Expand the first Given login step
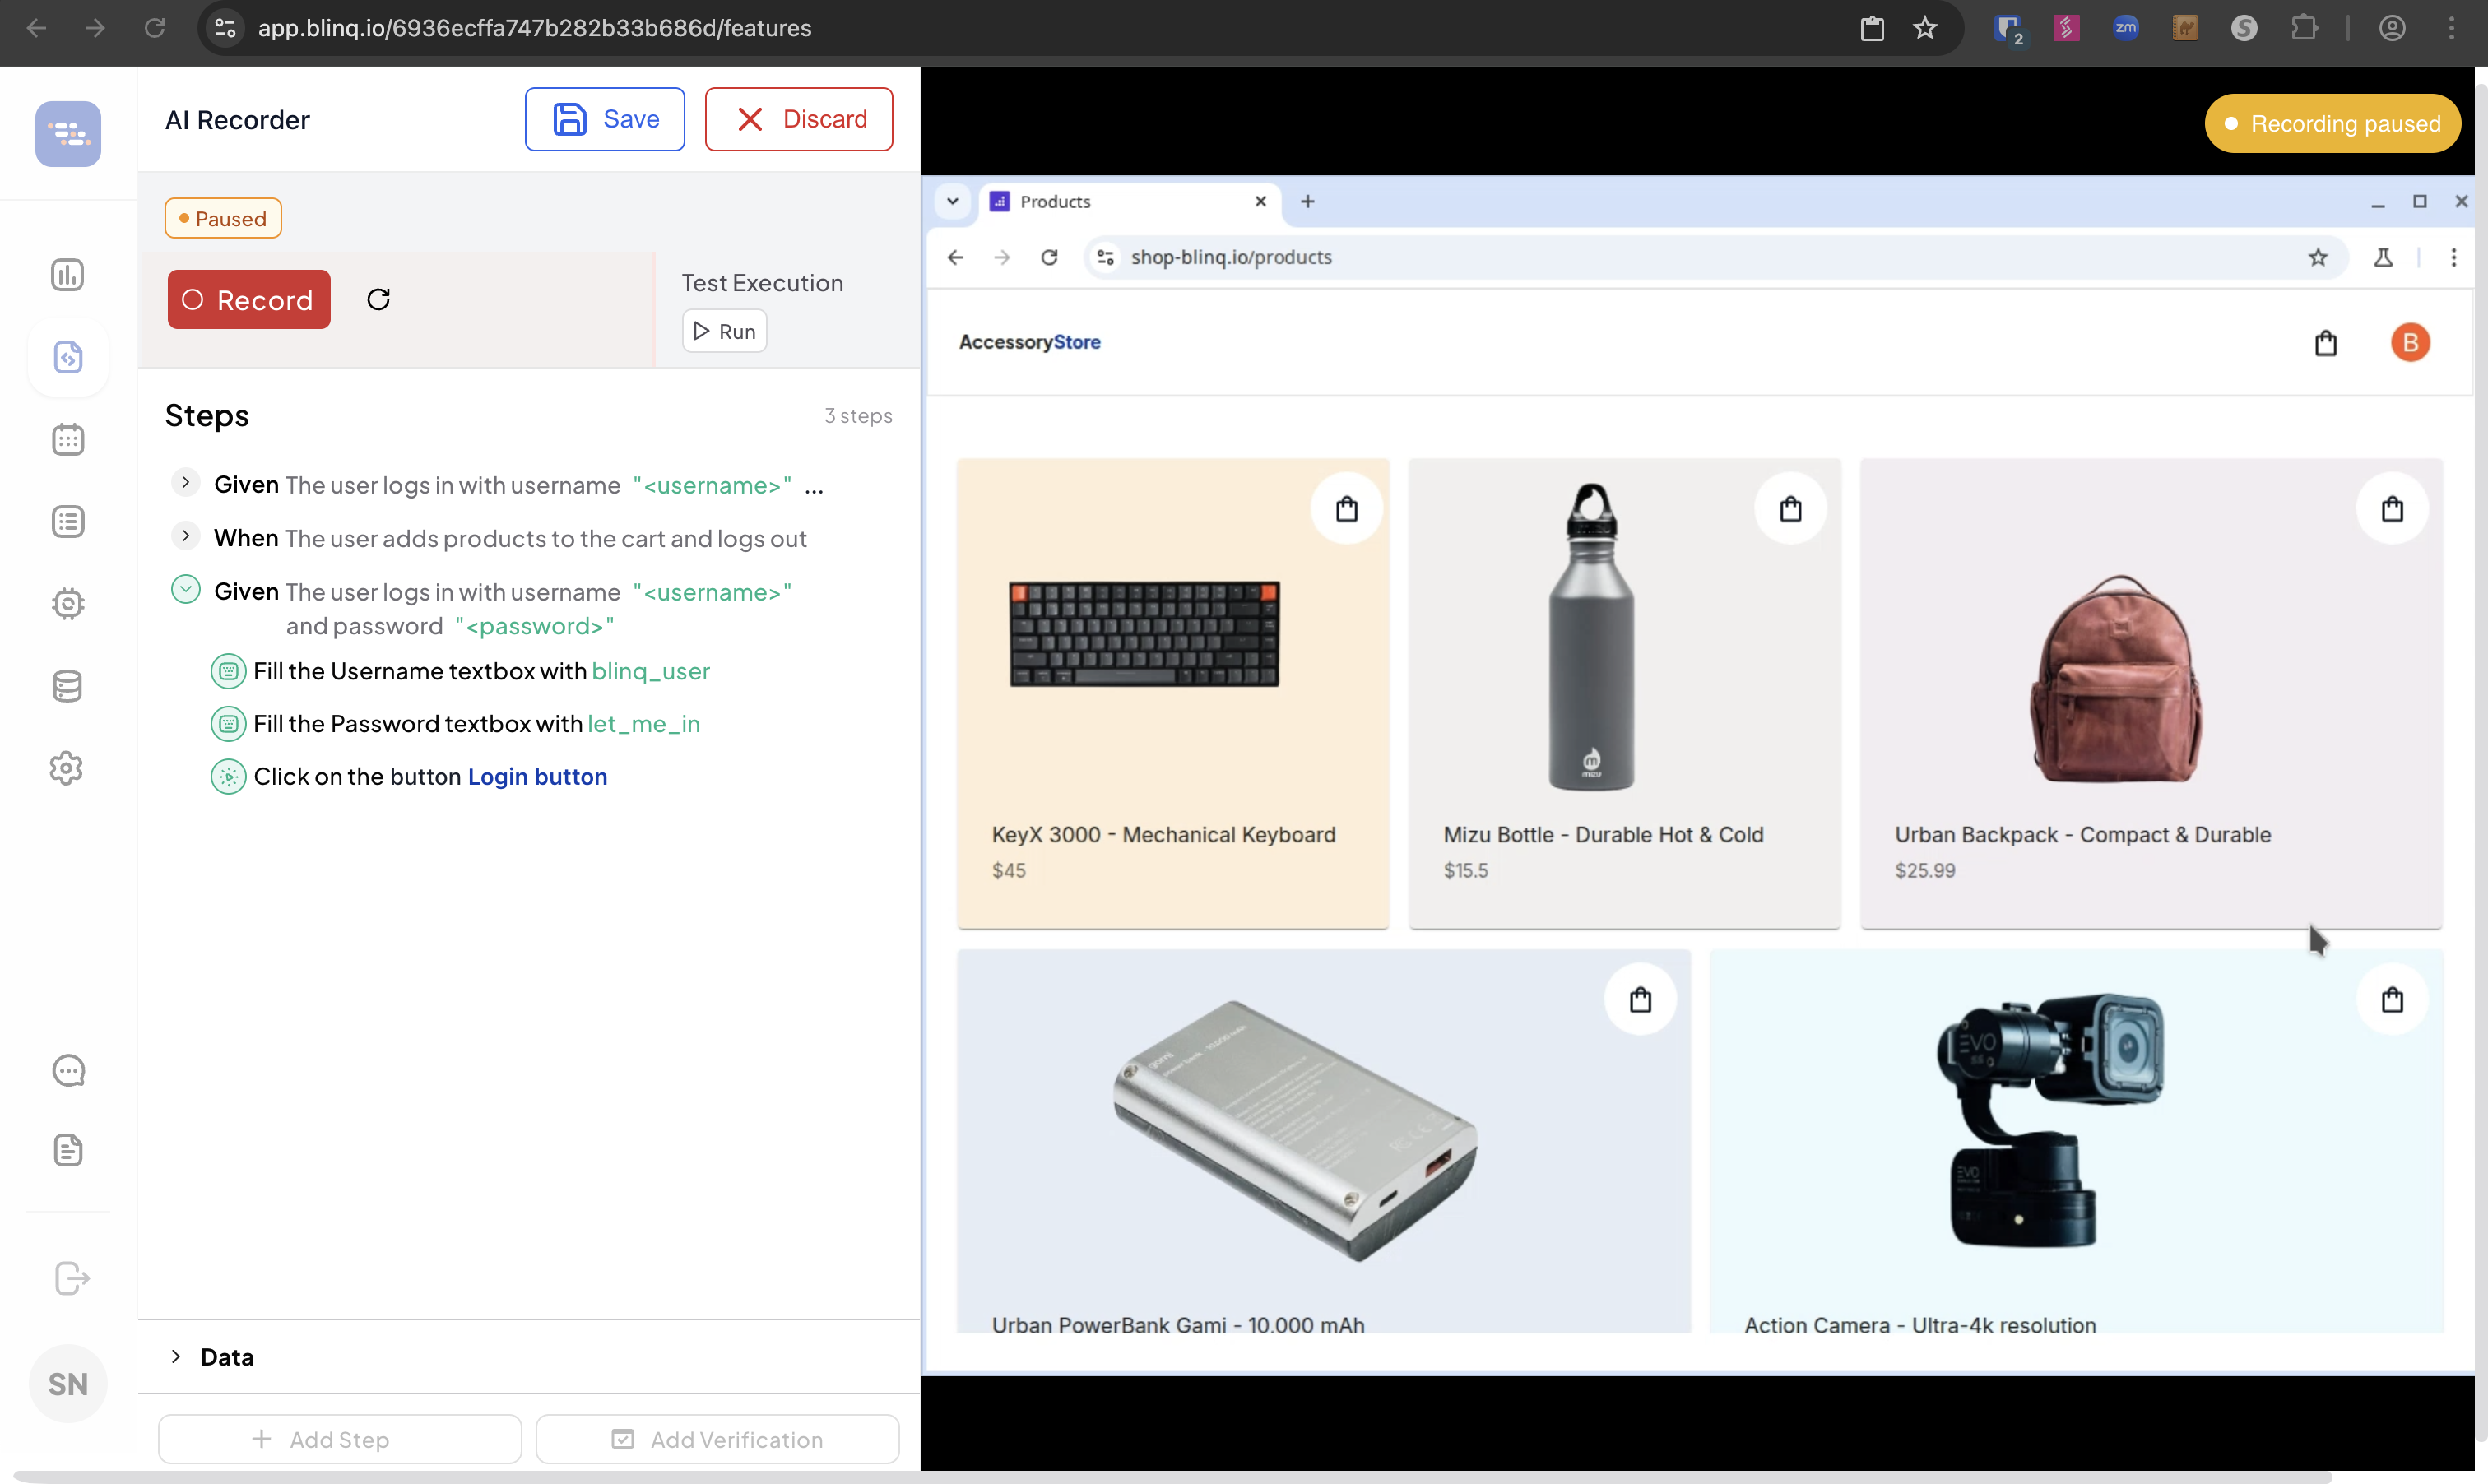 tap(185, 483)
